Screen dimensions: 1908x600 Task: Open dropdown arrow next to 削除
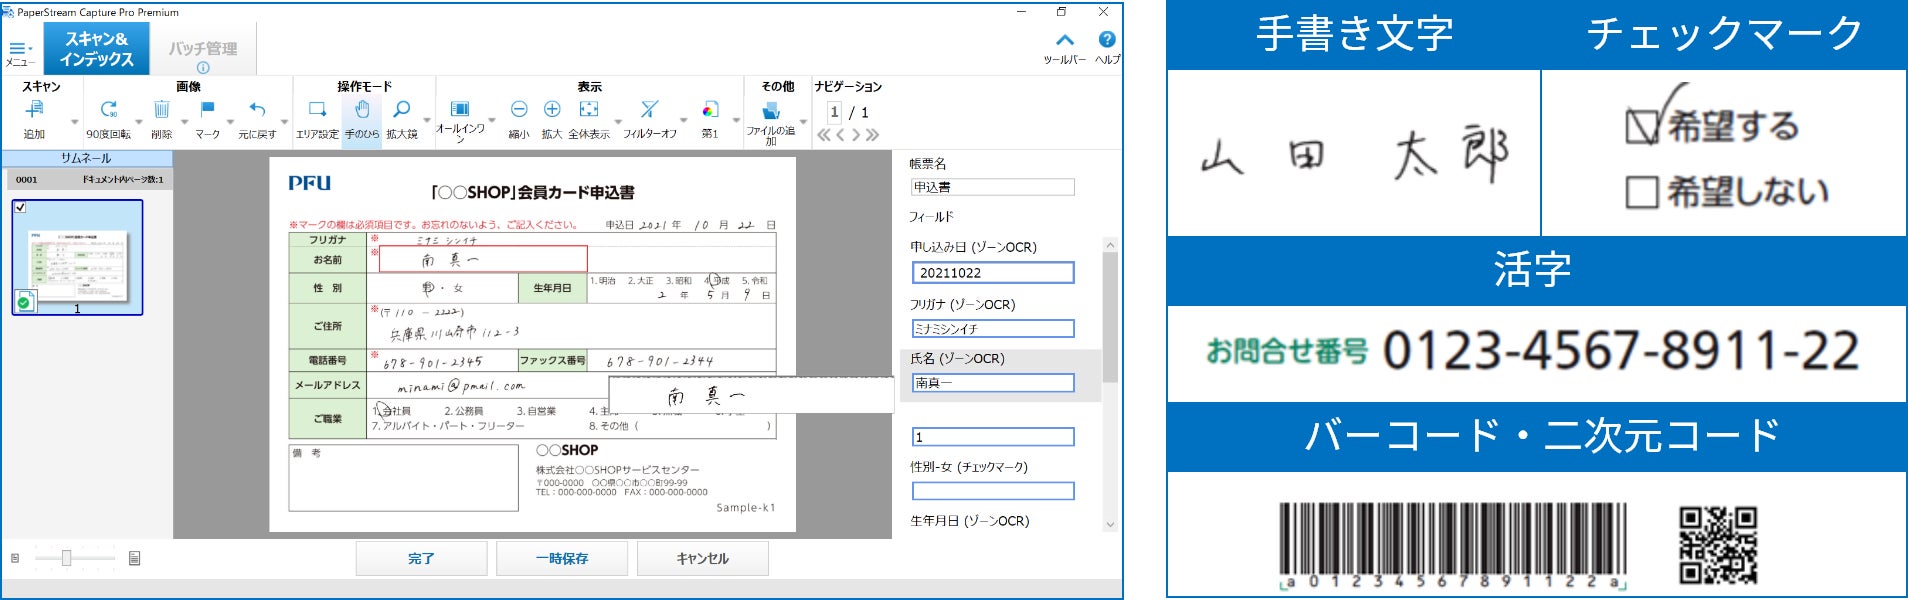(184, 122)
